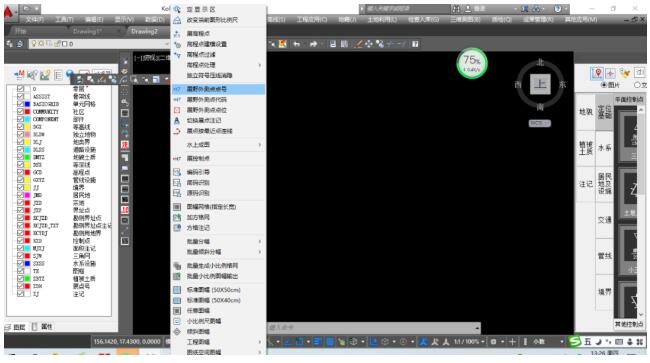Open the 注记 category in right panel
650x363 pixels.
point(586,184)
